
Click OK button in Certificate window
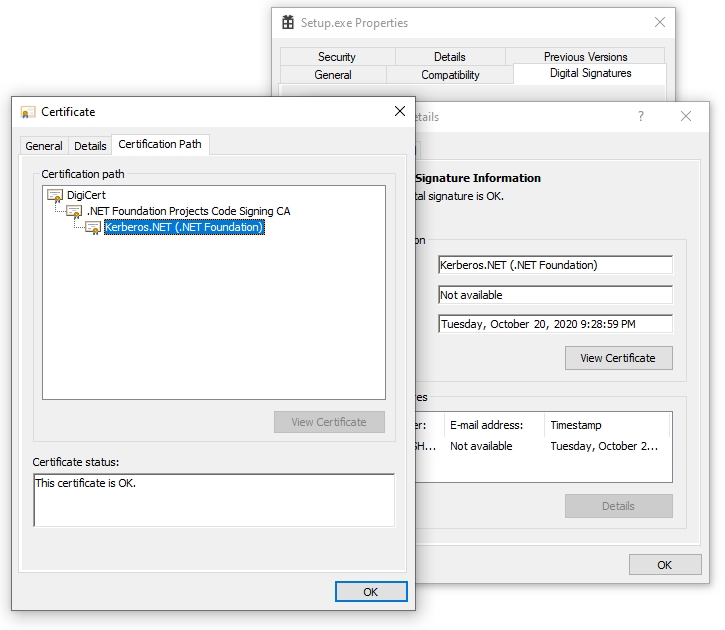[371, 592]
